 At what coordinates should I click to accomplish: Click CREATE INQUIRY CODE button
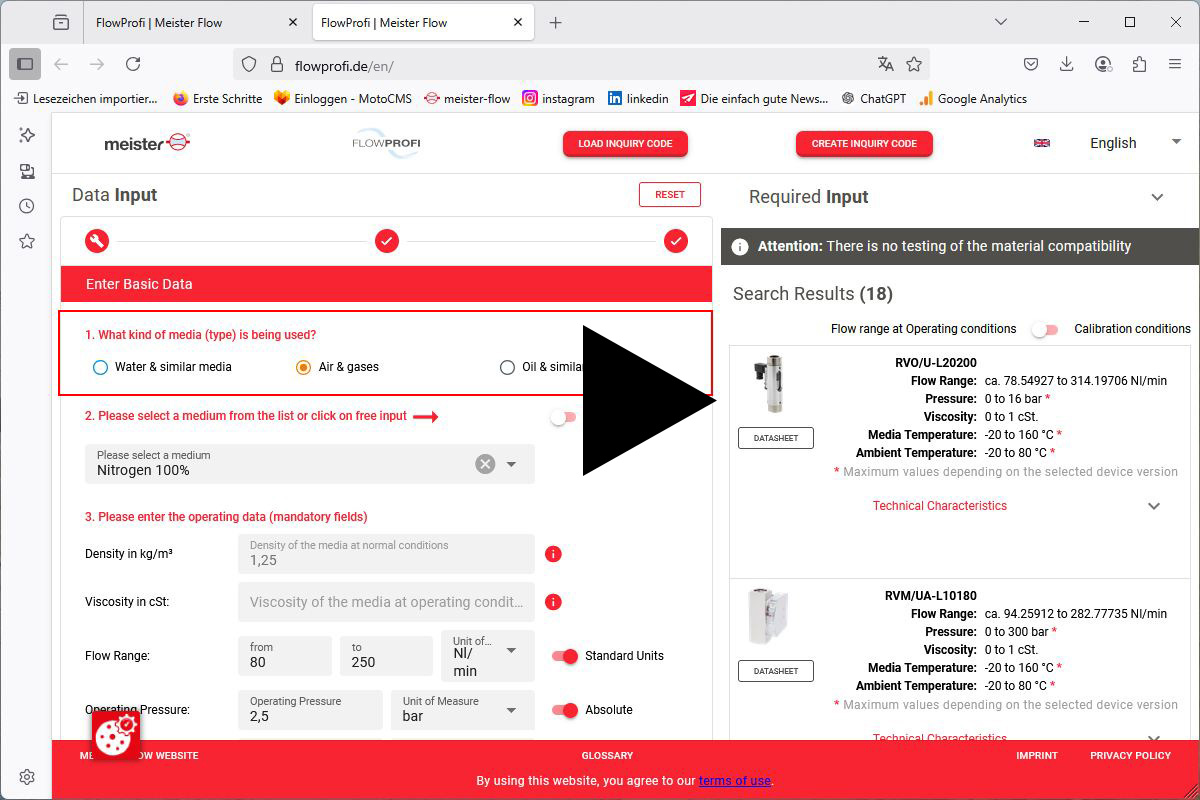pos(864,144)
